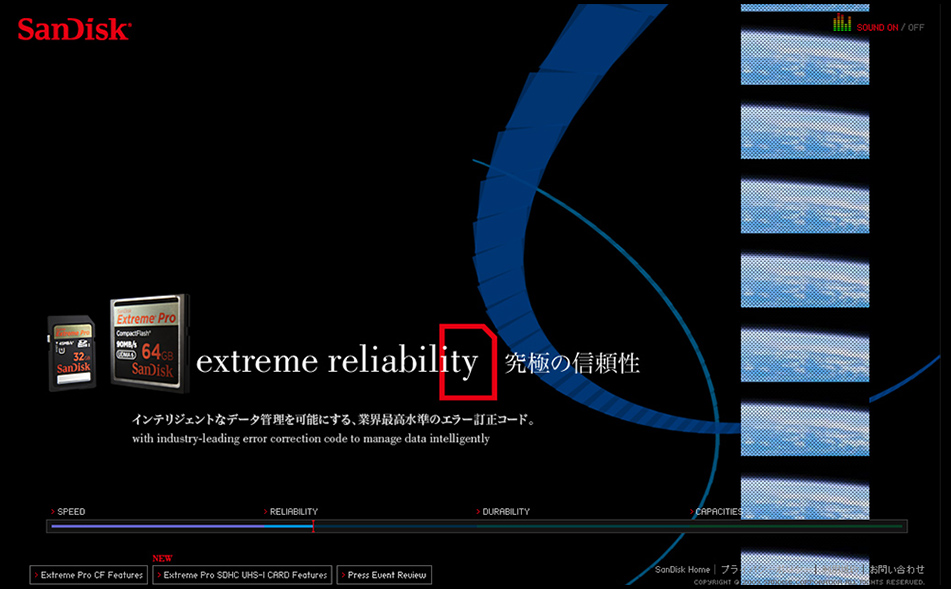This screenshot has width=951, height=589.
Task: Select the 64GB CompactFlash card image
Action: pos(147,340)
